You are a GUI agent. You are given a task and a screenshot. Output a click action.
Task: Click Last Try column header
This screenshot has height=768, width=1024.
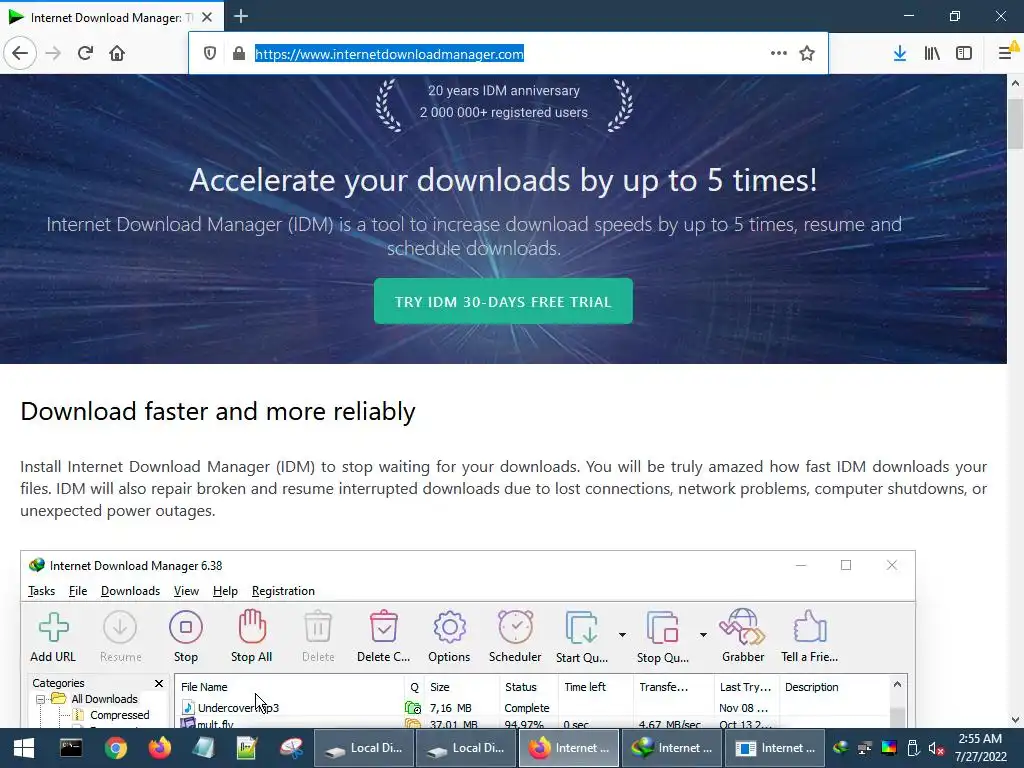pos(746,687)
